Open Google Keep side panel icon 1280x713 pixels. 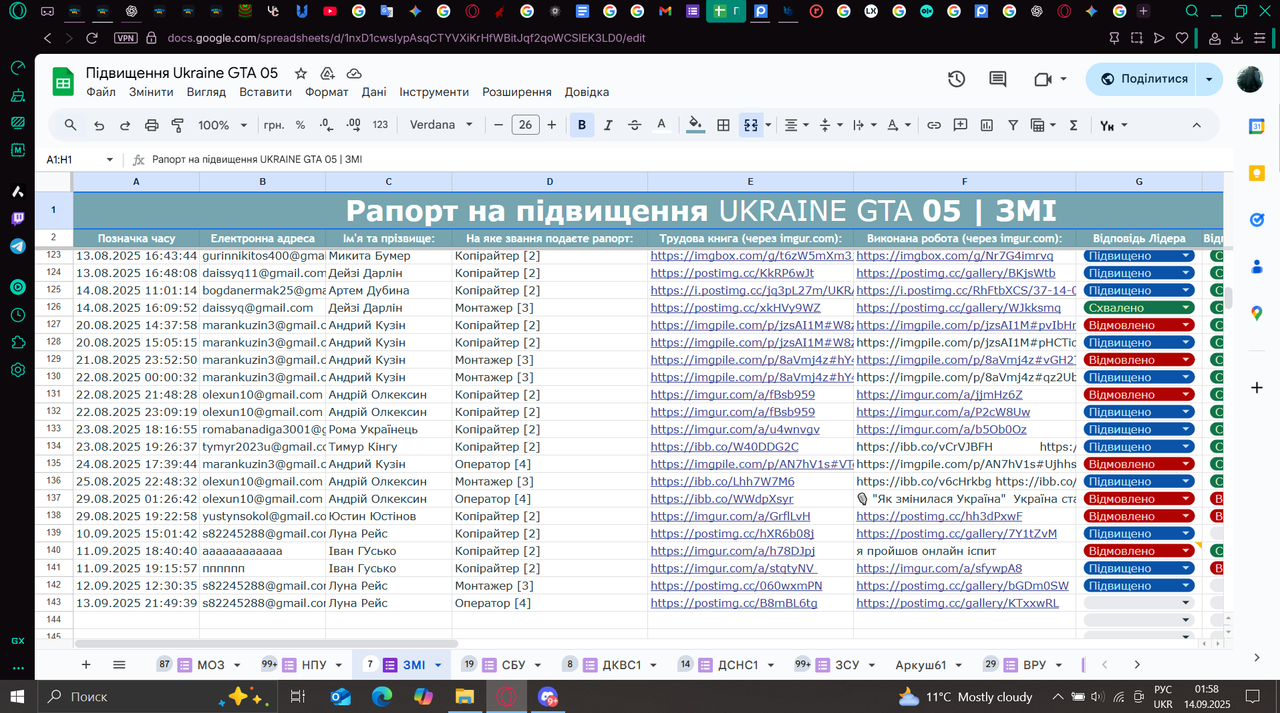coord(1257,173)
